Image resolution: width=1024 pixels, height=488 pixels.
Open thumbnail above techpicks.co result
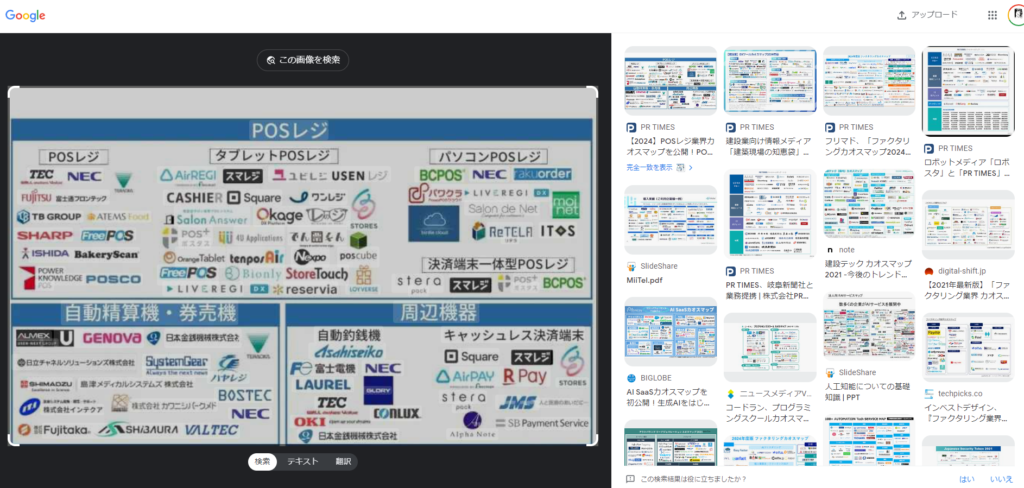point(968,347)
